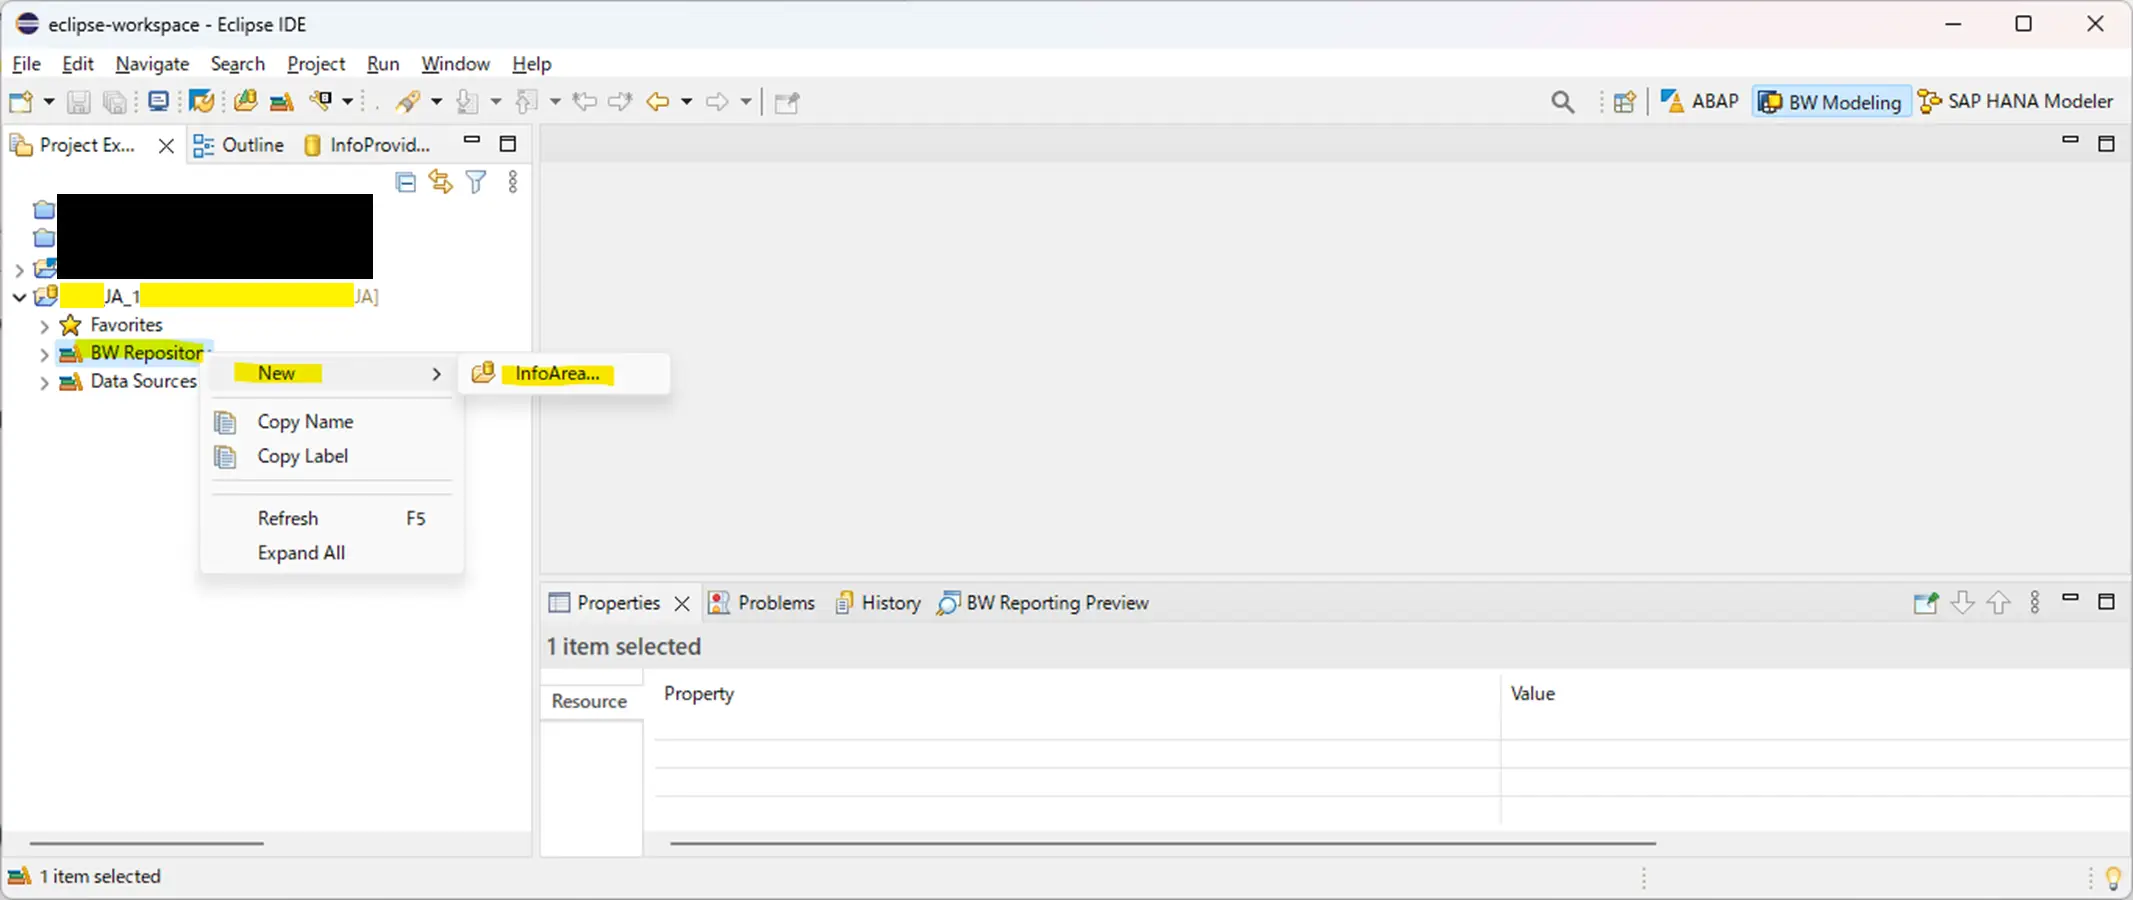2133x900 pixels.
Task: Open the Edit menu
Action: pyautogui.click(x=77, y=64)
